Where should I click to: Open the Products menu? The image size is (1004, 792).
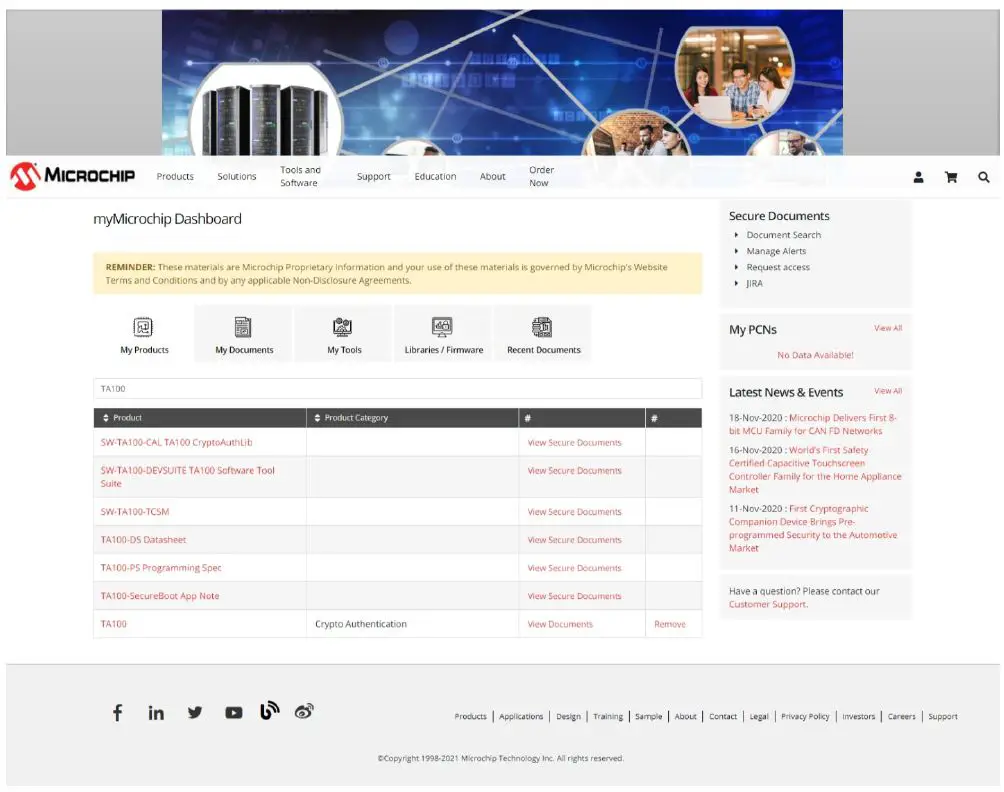175,176
